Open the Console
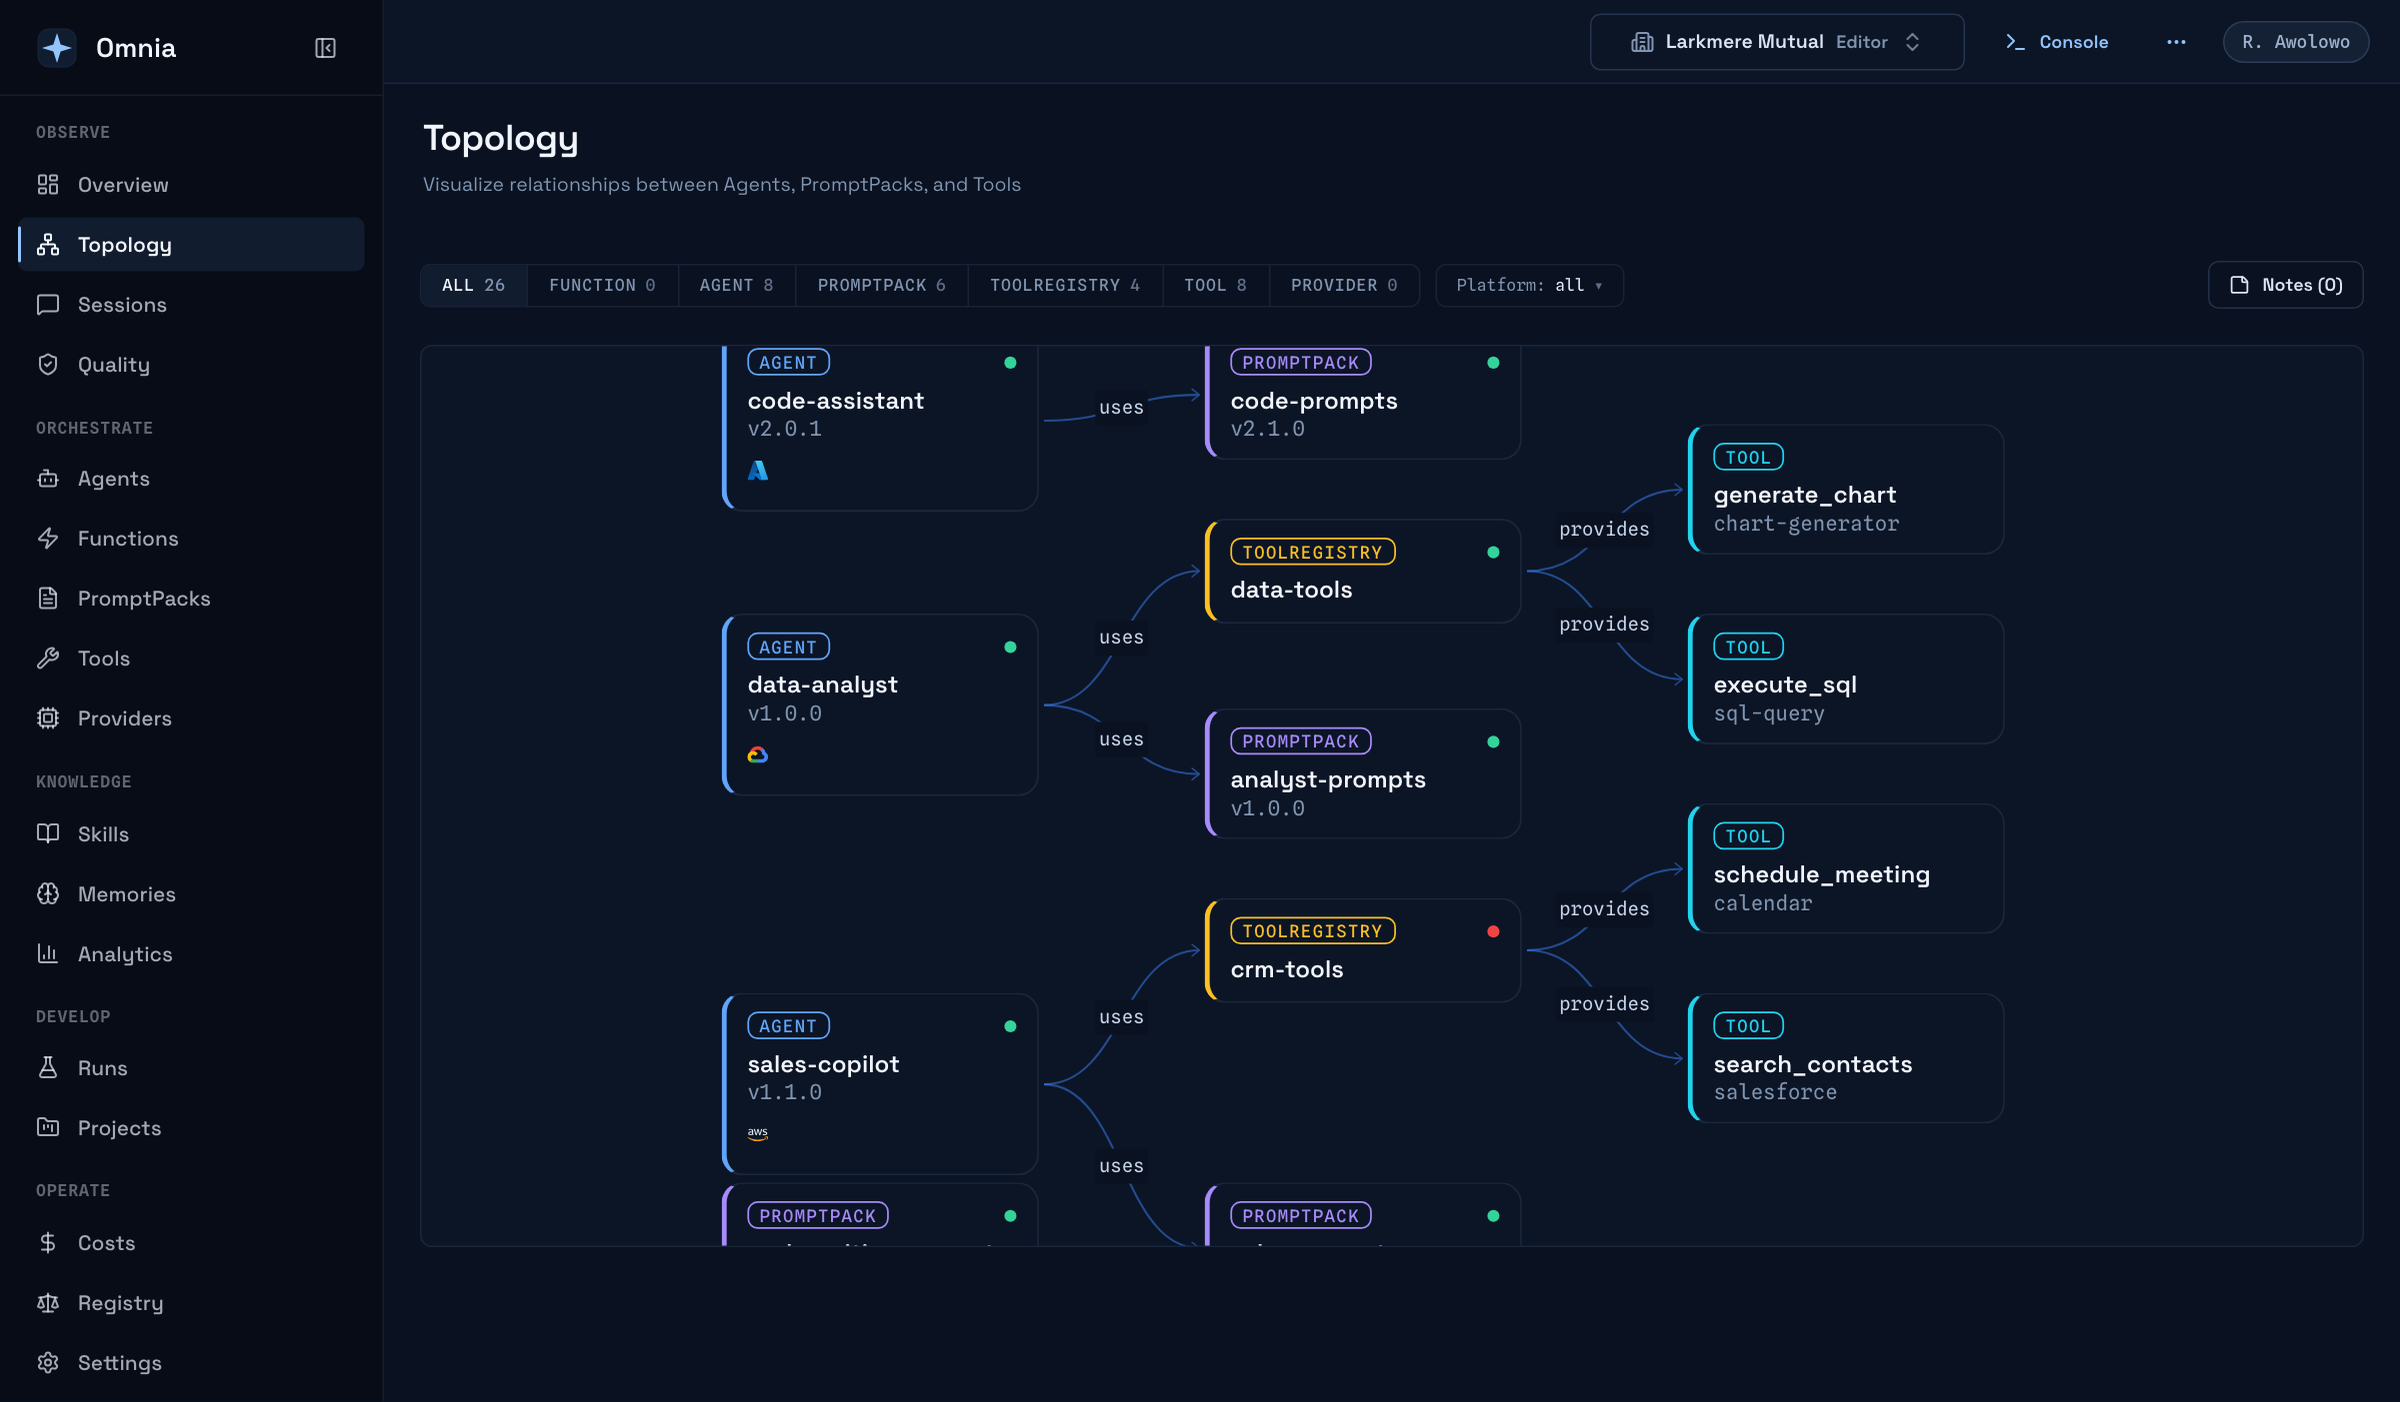The width and height of the screenshot is (2400, 1402). pos(2057,42)
